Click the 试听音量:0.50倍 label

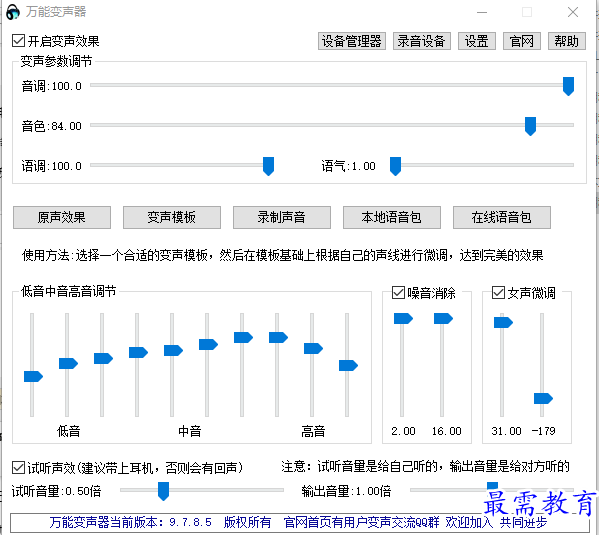[56, 491]
